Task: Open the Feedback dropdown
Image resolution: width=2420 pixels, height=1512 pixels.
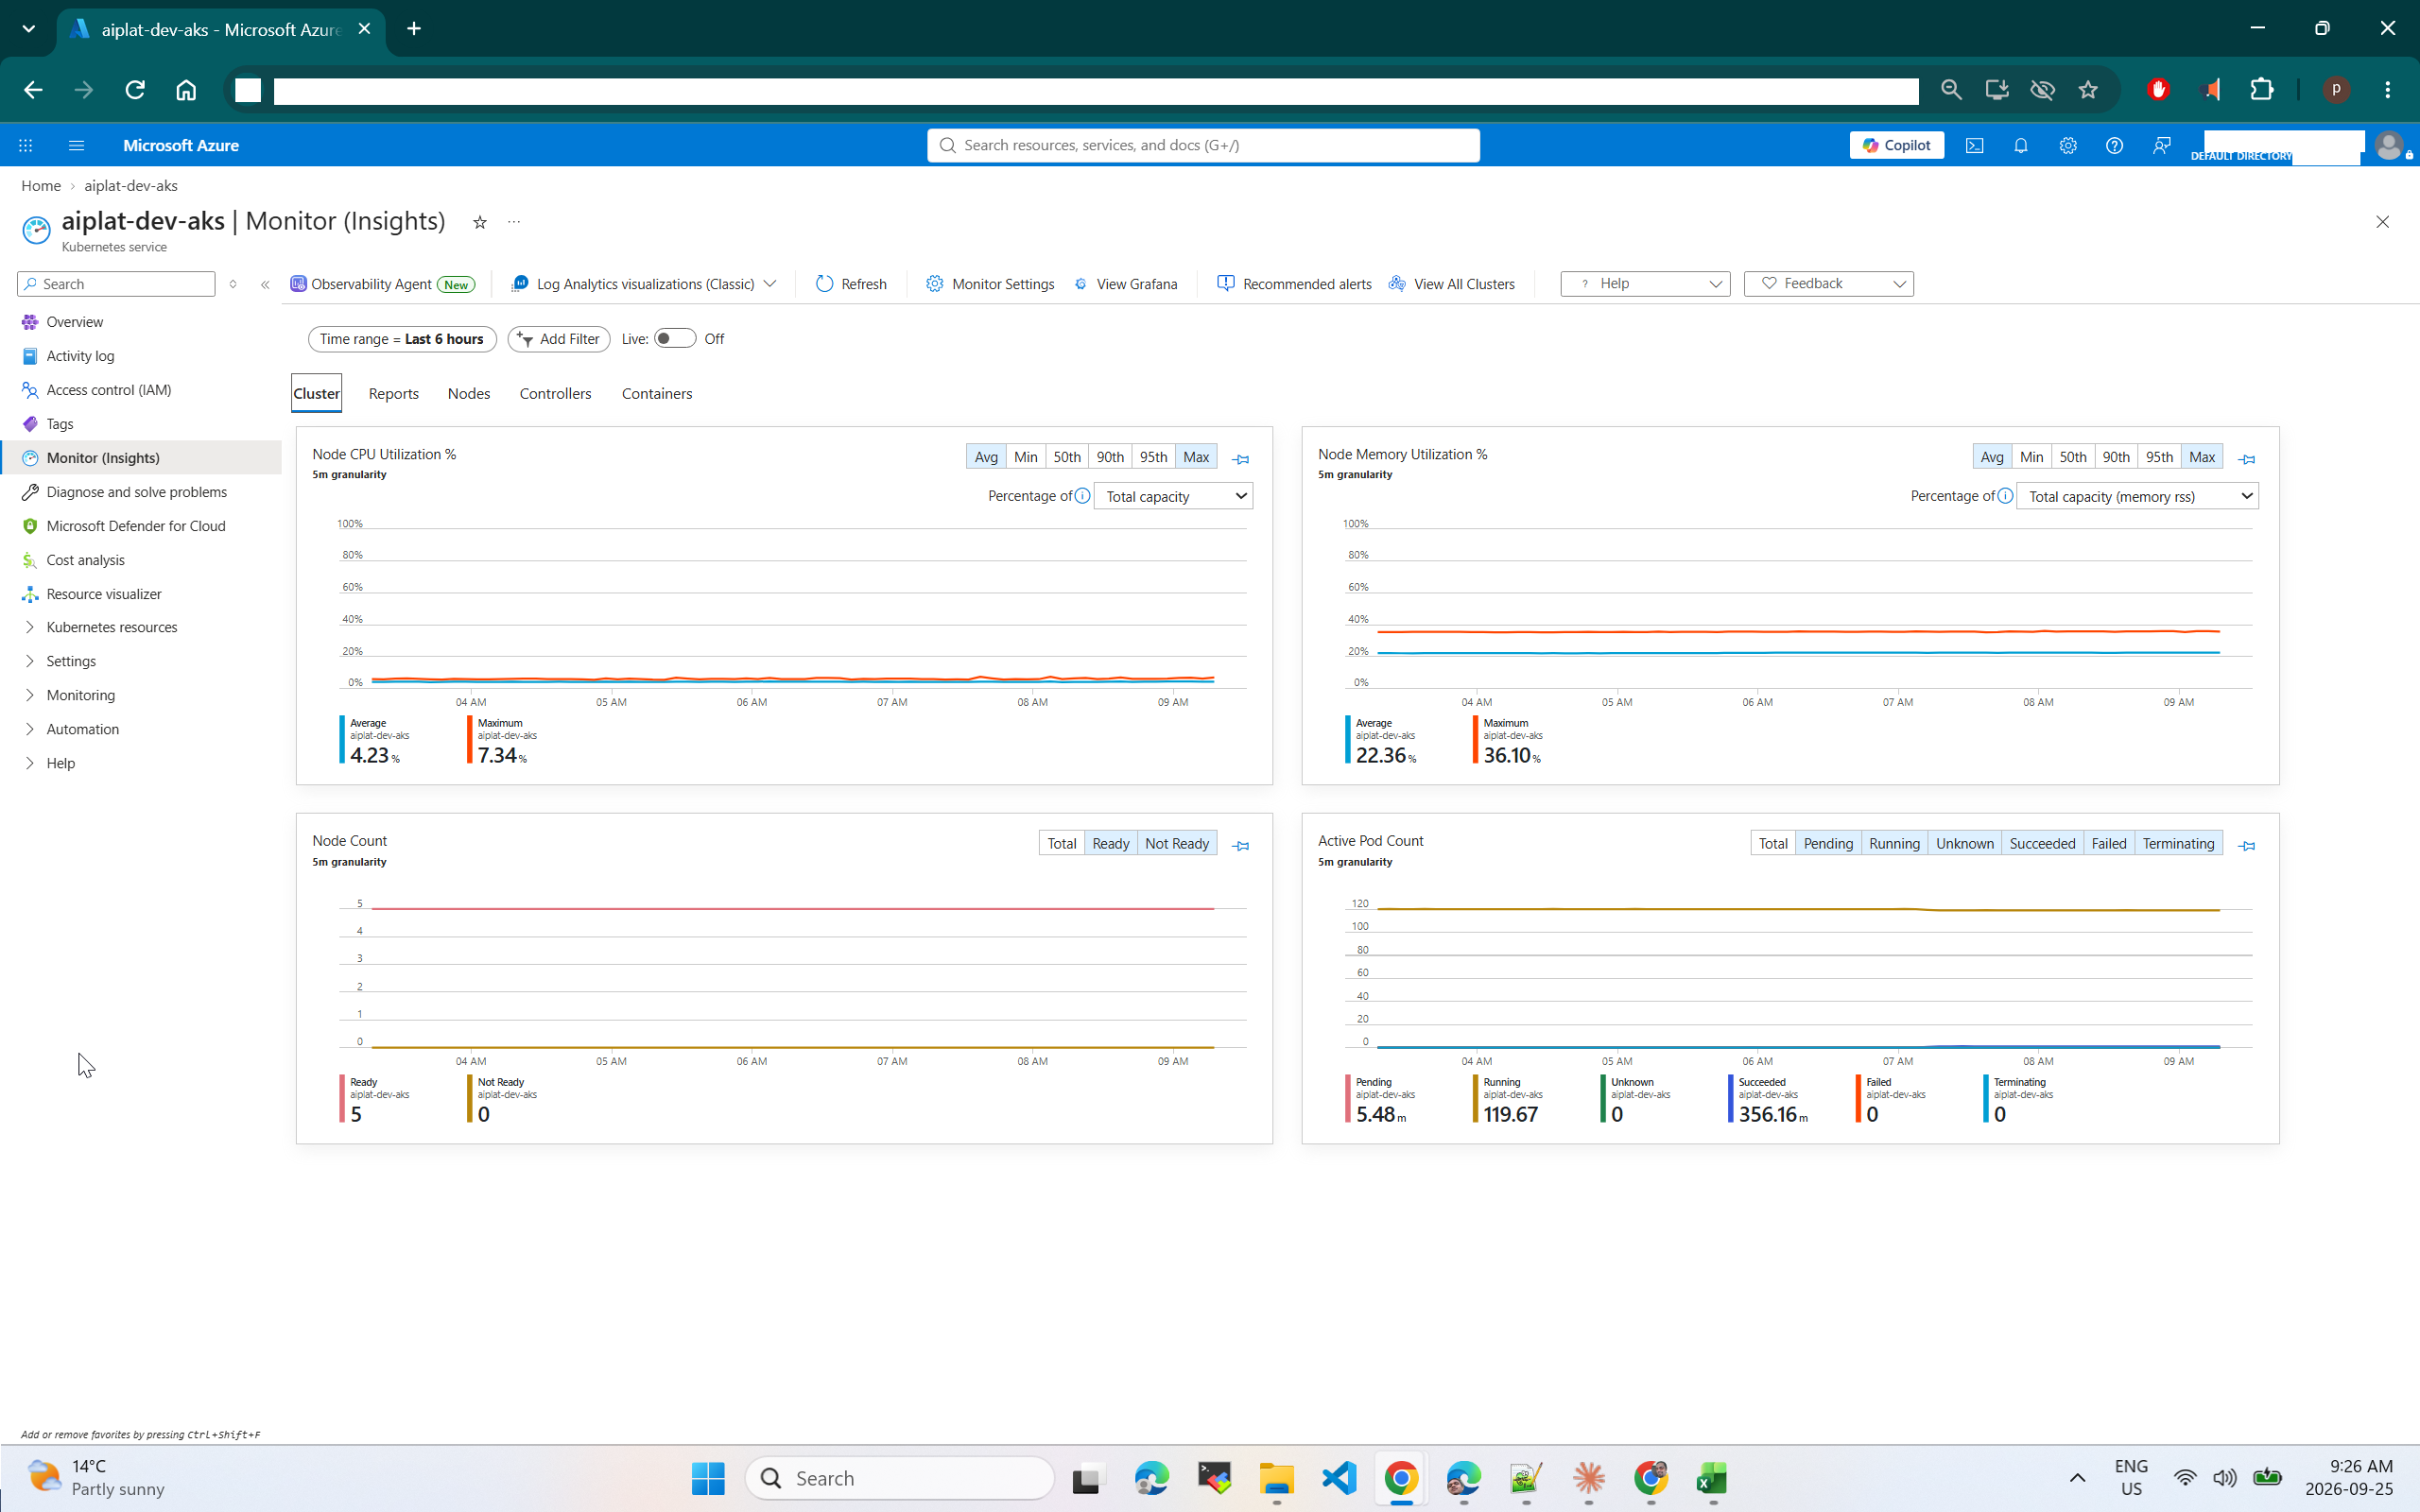Action: pos(1828,284)
